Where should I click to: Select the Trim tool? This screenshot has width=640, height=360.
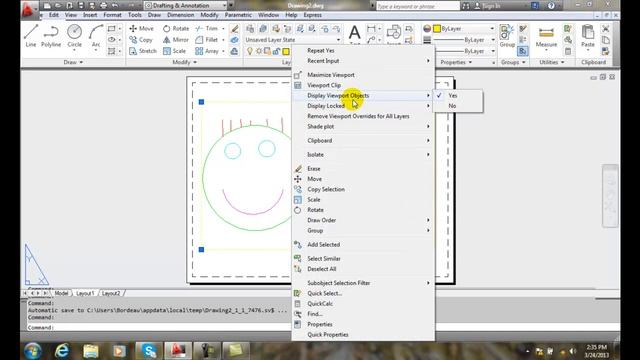pos(207,29)
